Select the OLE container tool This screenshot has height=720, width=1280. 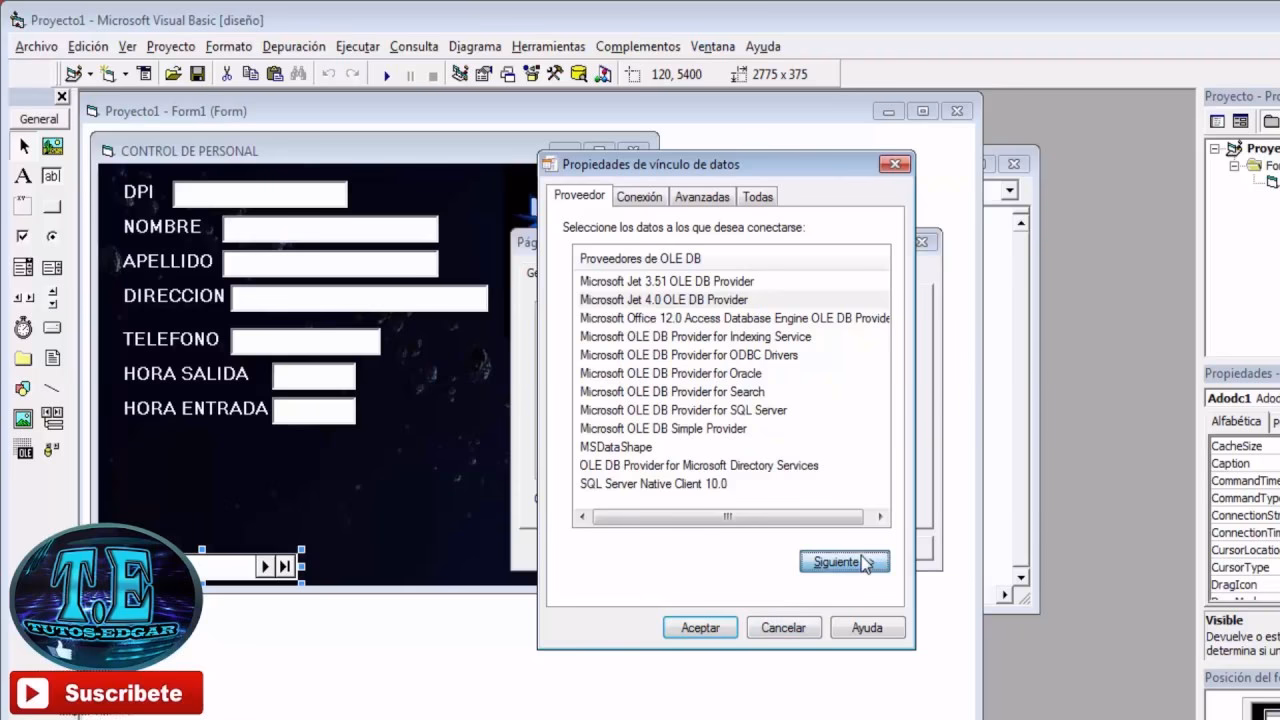pos(24,449)
